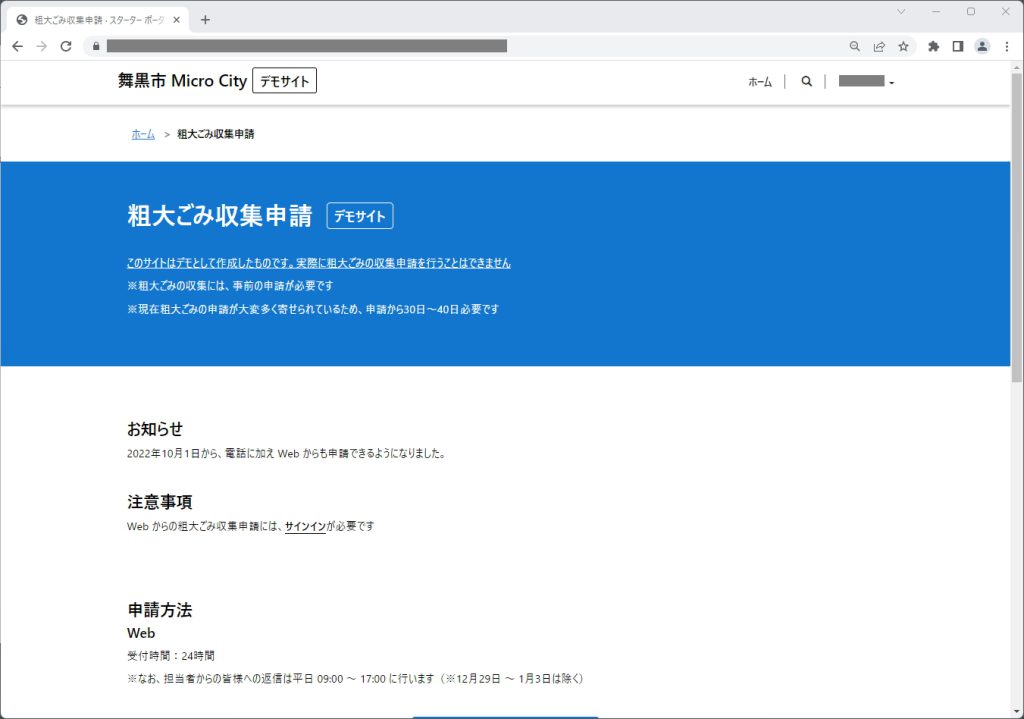The image size is (1024, 719).
Task: Click the share page icon in address bar
Action: click(879, 46)
